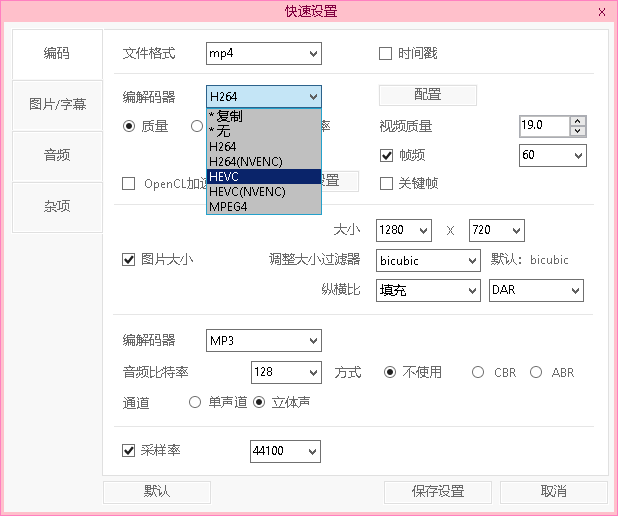Open the 音频比特率 128 dropdown
The height and width of the screenshot is (516, 618).
point(286,372)
